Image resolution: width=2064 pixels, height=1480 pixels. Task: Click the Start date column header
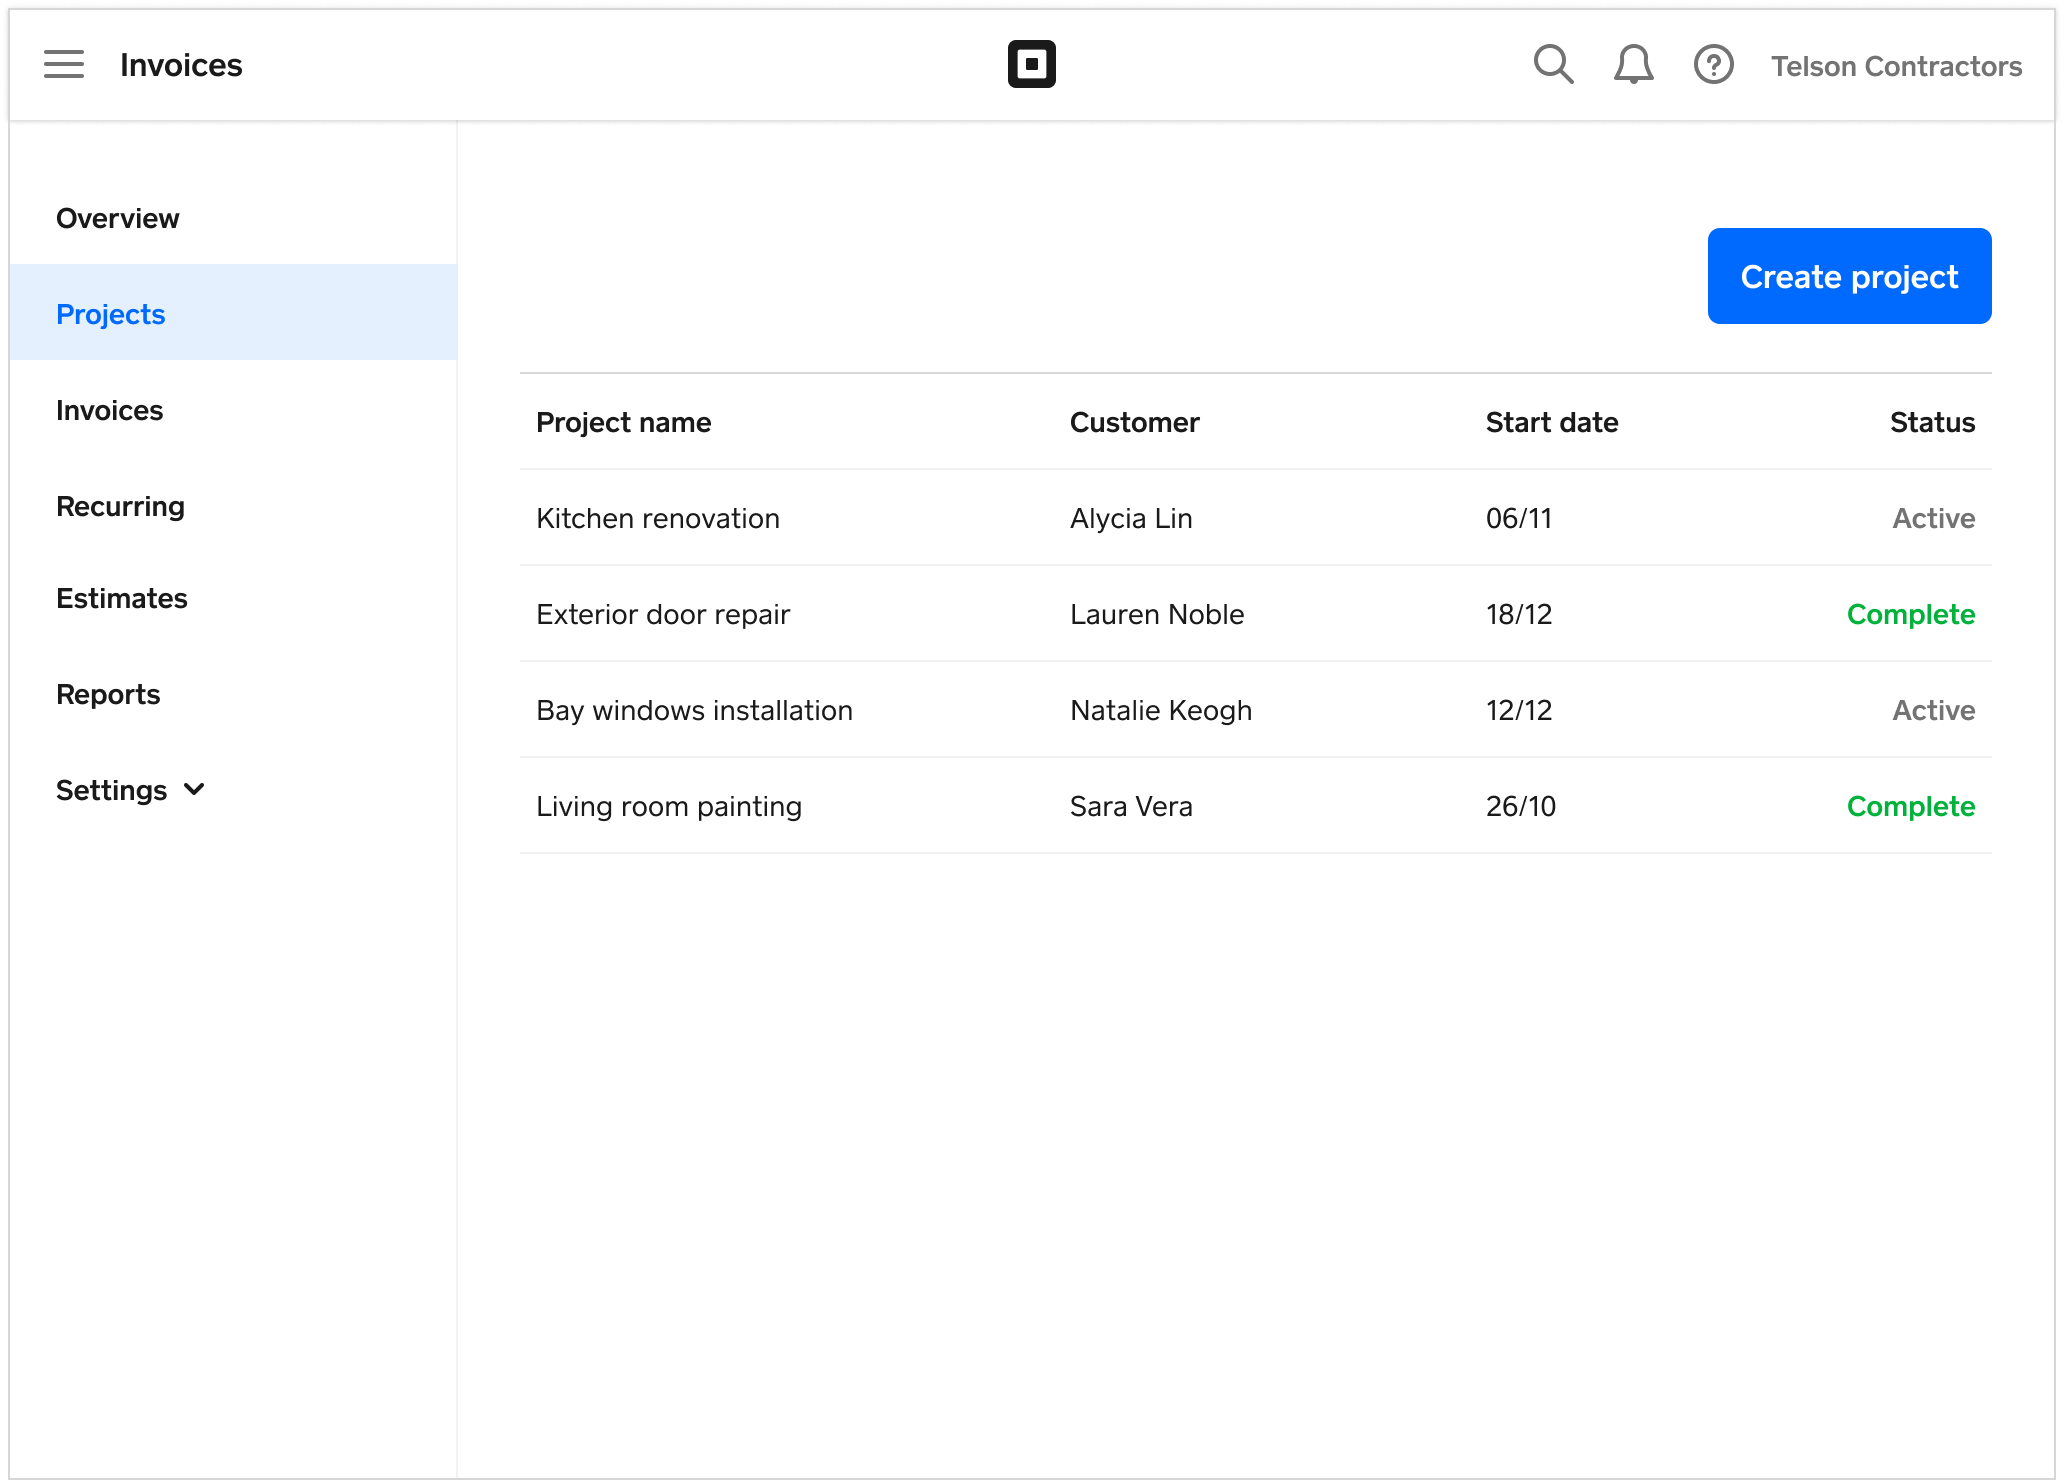[x=1551, y=422]
